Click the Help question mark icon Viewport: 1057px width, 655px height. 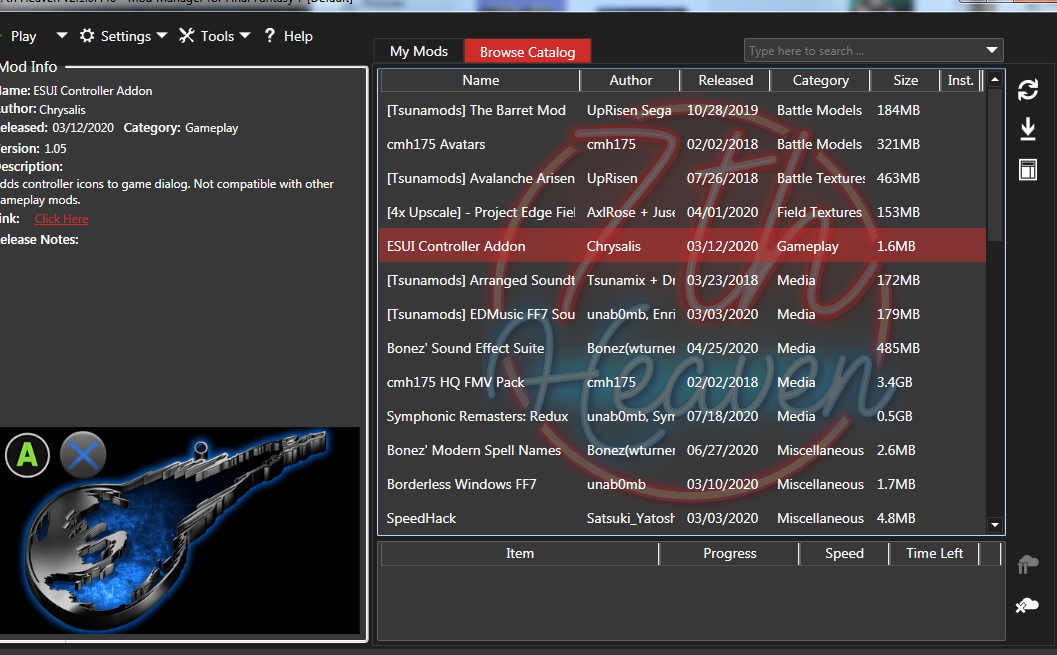pyautogui.click(x=270, y=36)
